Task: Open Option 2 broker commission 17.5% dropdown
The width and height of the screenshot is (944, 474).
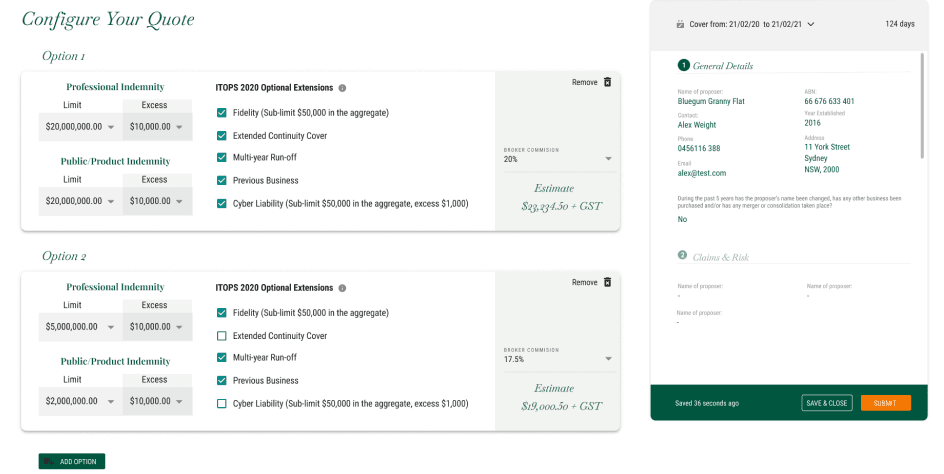Action: tap(558, 359)
